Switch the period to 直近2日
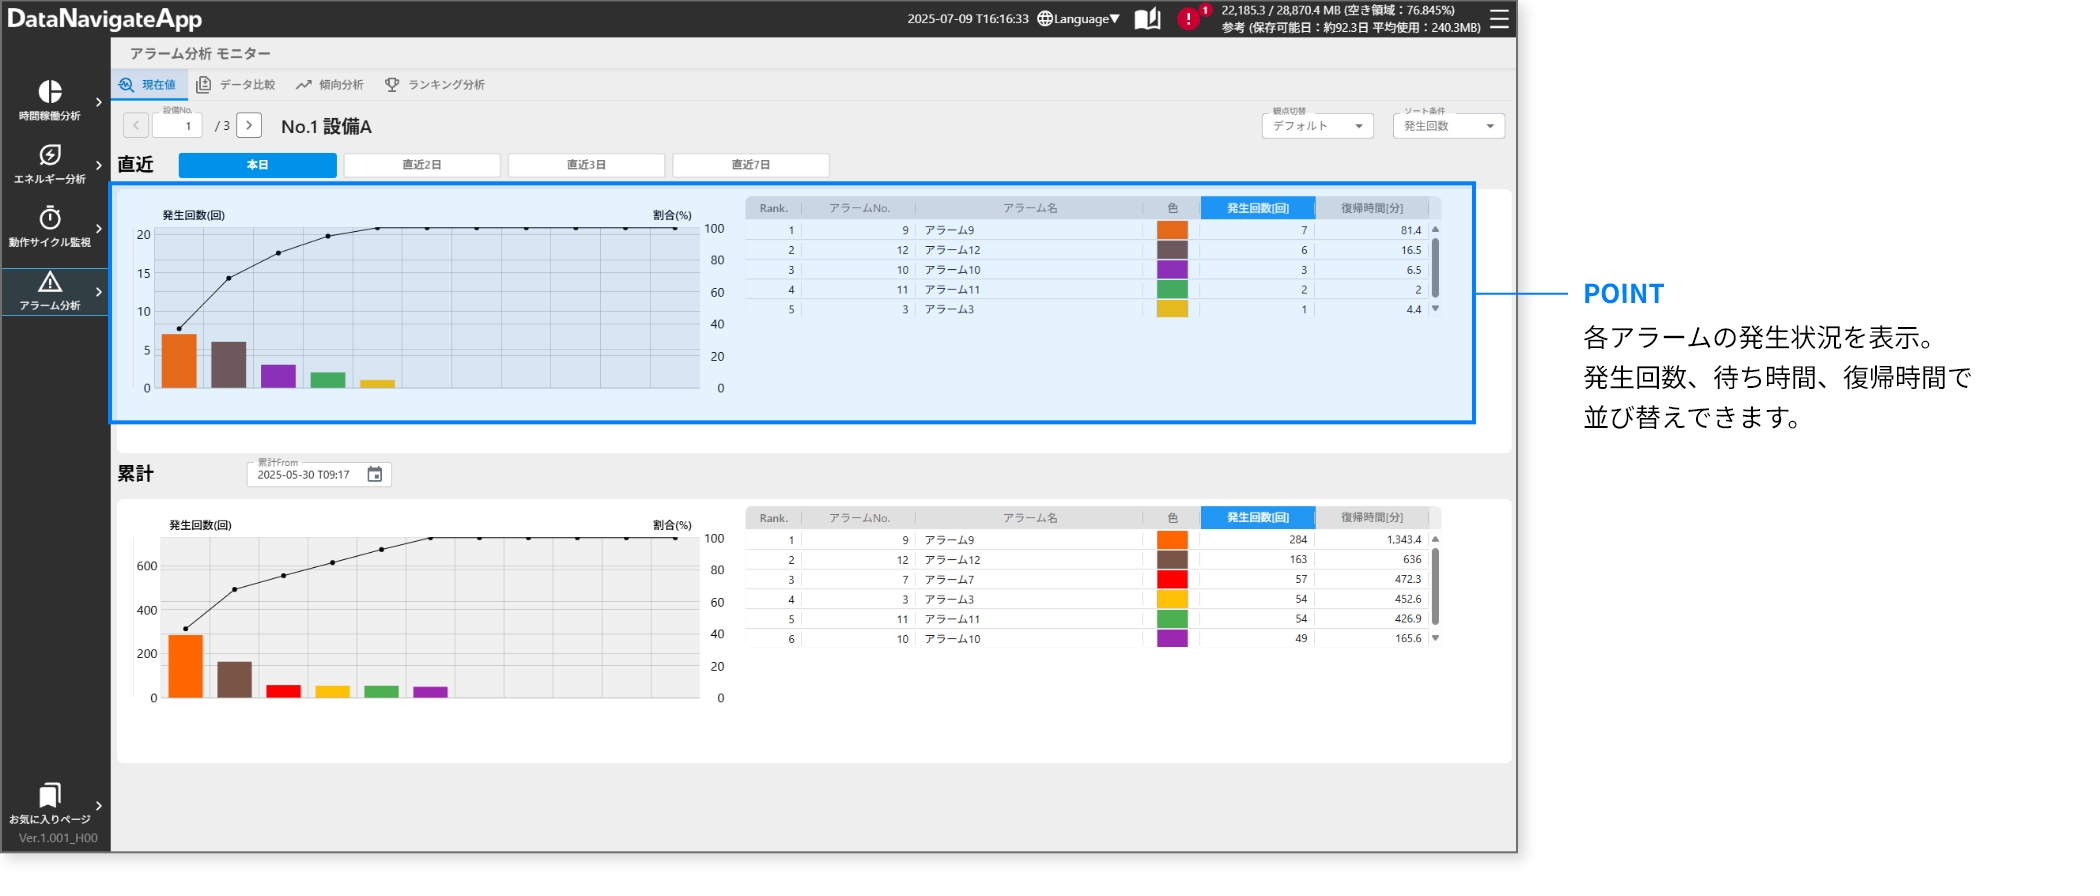2100x896 pixels. pos(422,165)
